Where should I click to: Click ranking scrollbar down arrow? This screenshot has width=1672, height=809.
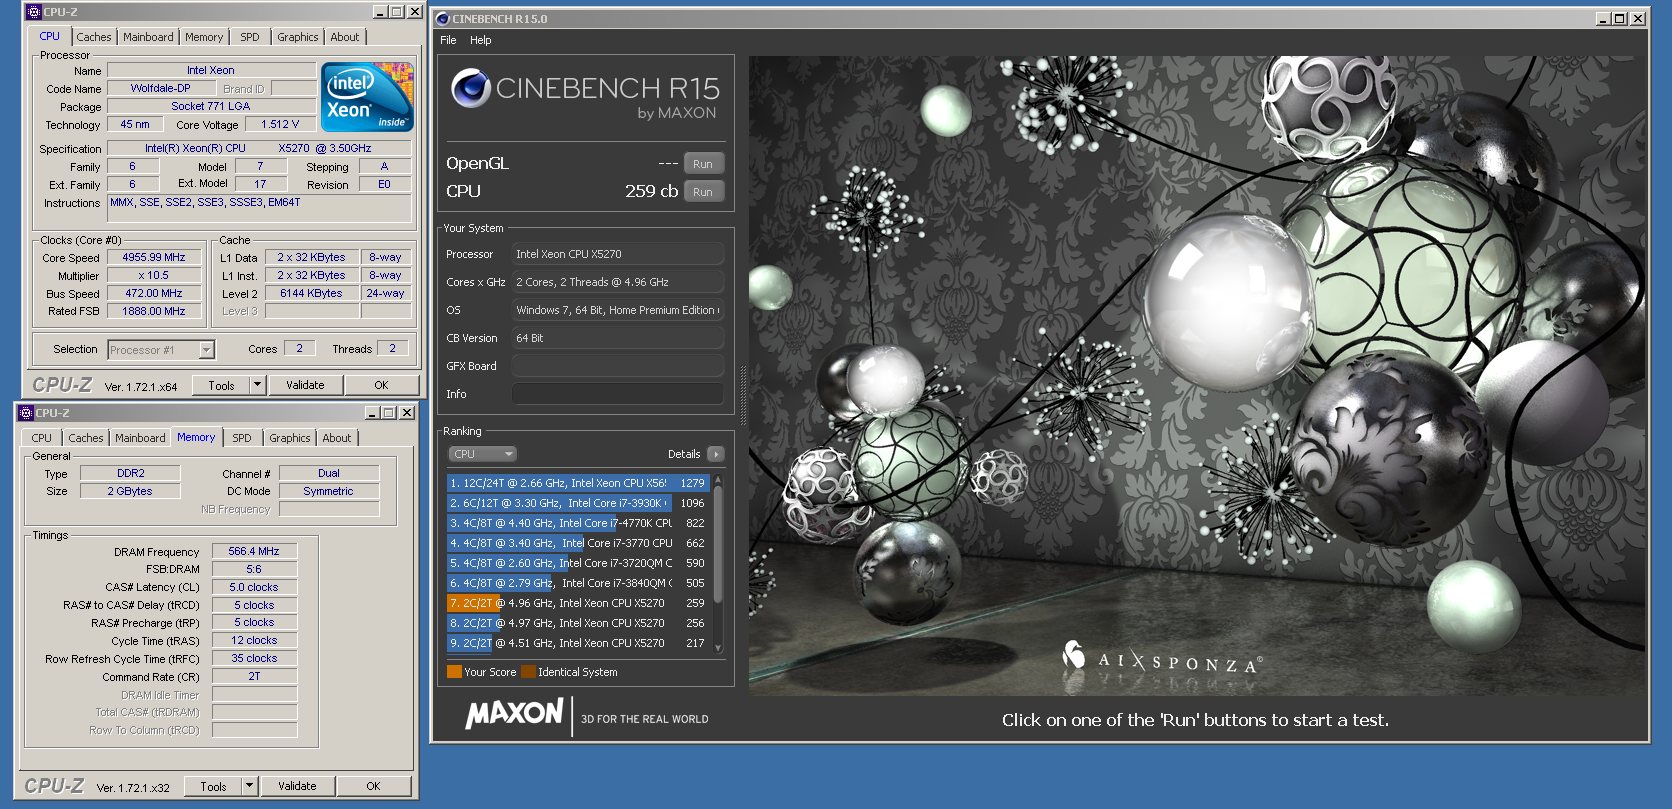[718, 649]
